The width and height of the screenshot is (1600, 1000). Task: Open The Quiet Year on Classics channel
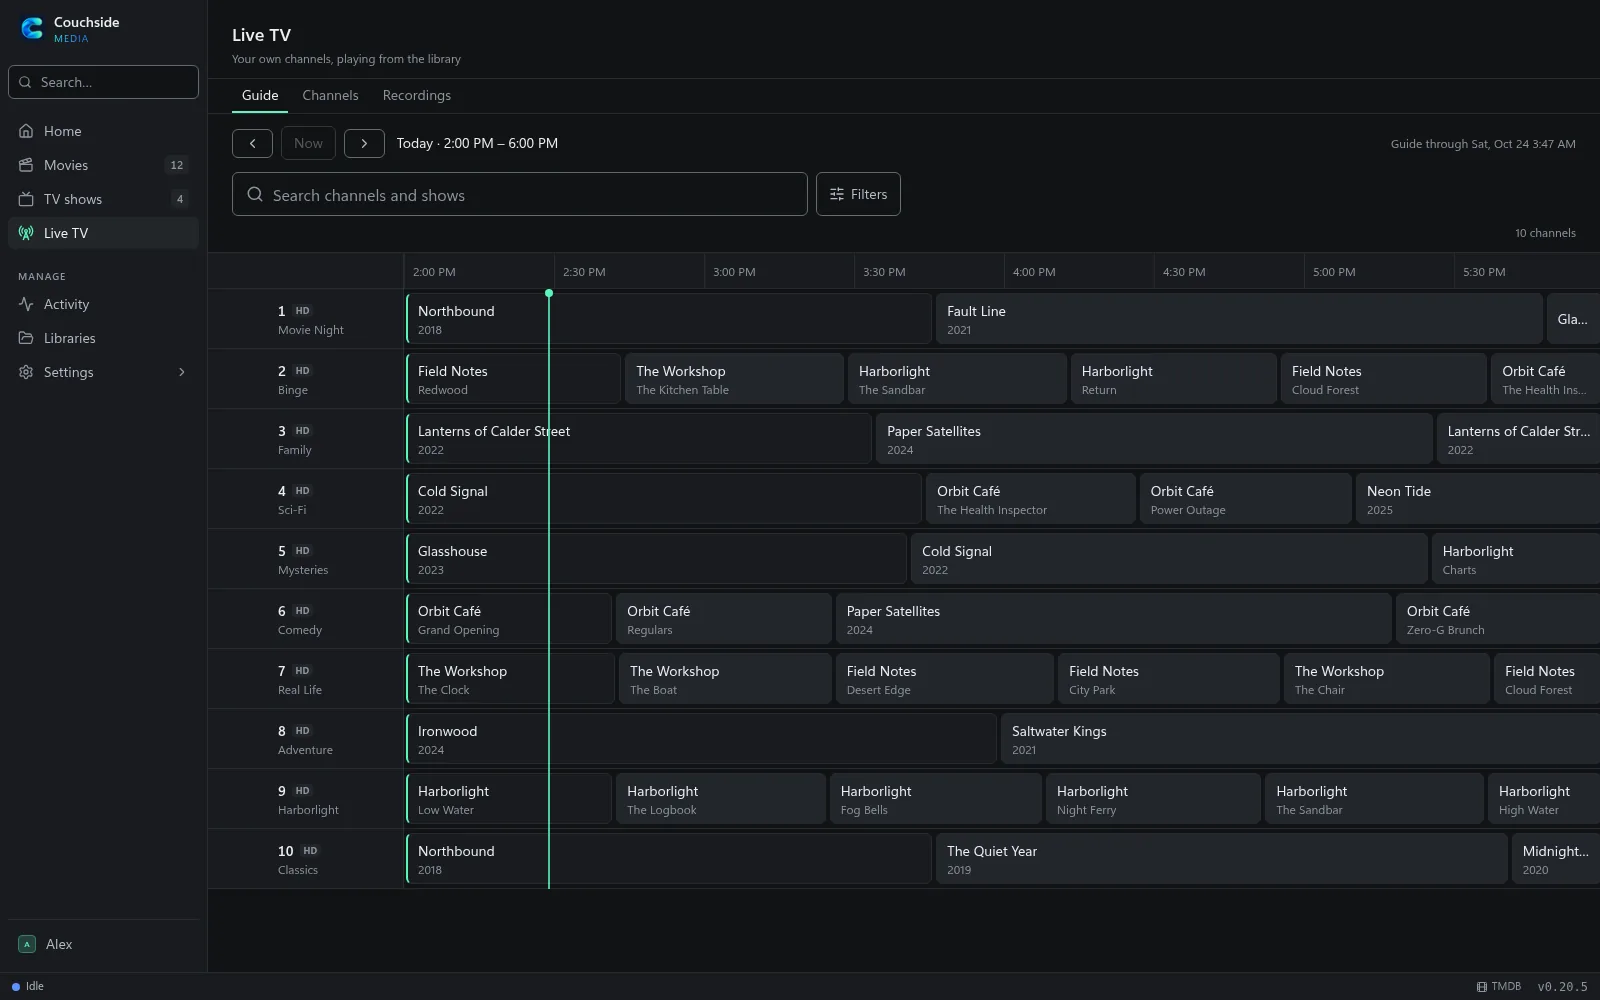(x=1221, y=859)
